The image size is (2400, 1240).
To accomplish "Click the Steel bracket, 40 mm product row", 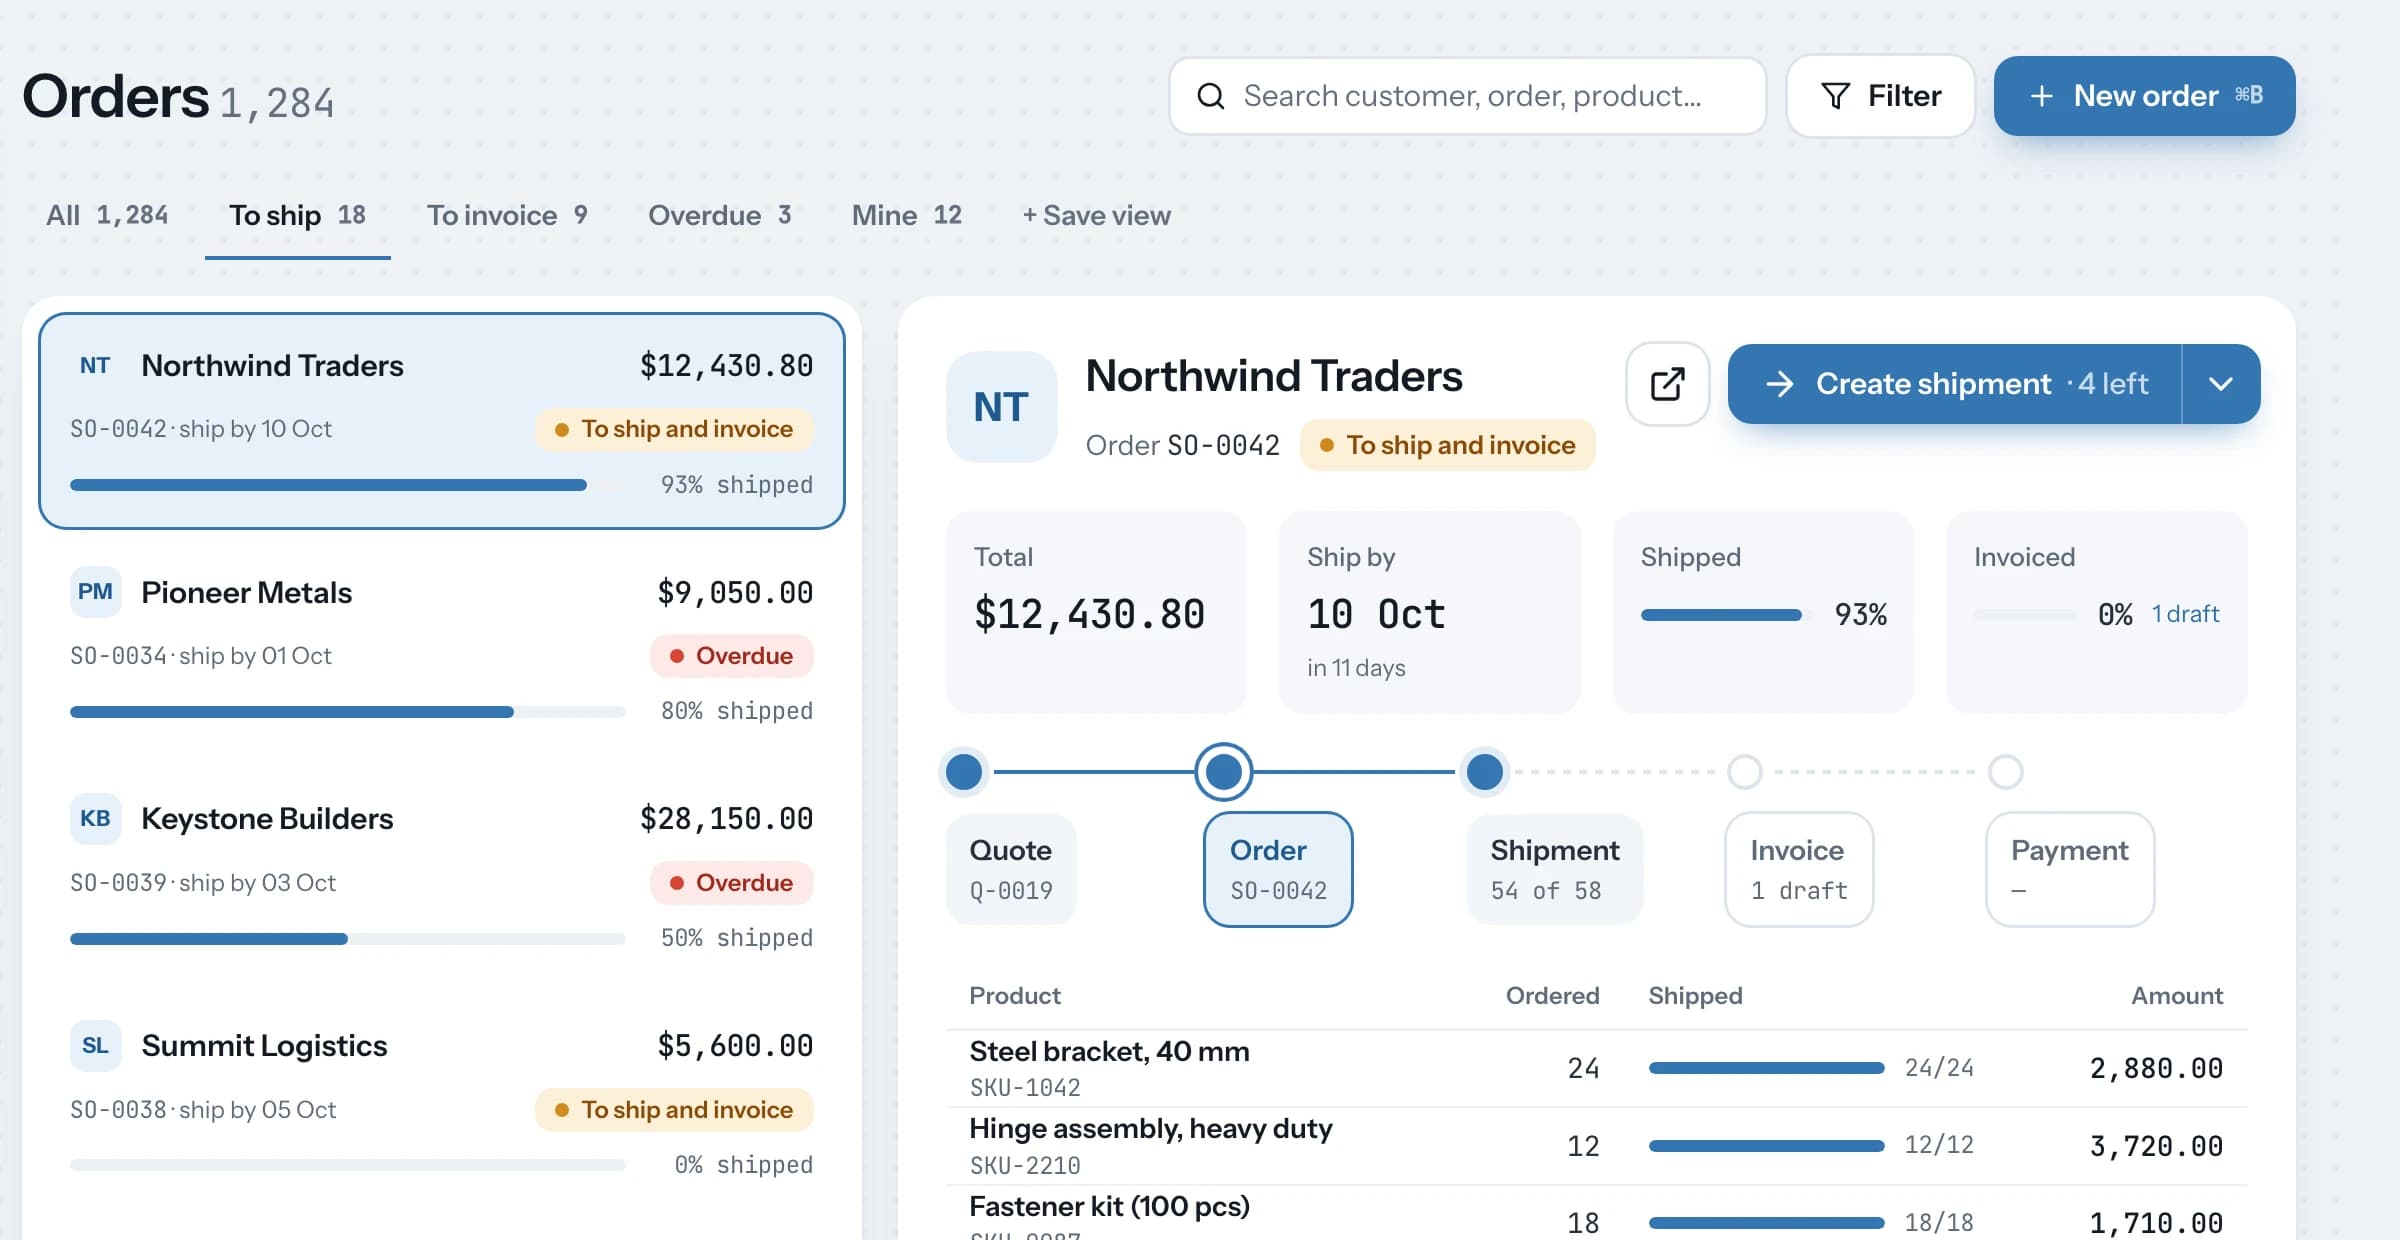I will click(1596, 1068).
